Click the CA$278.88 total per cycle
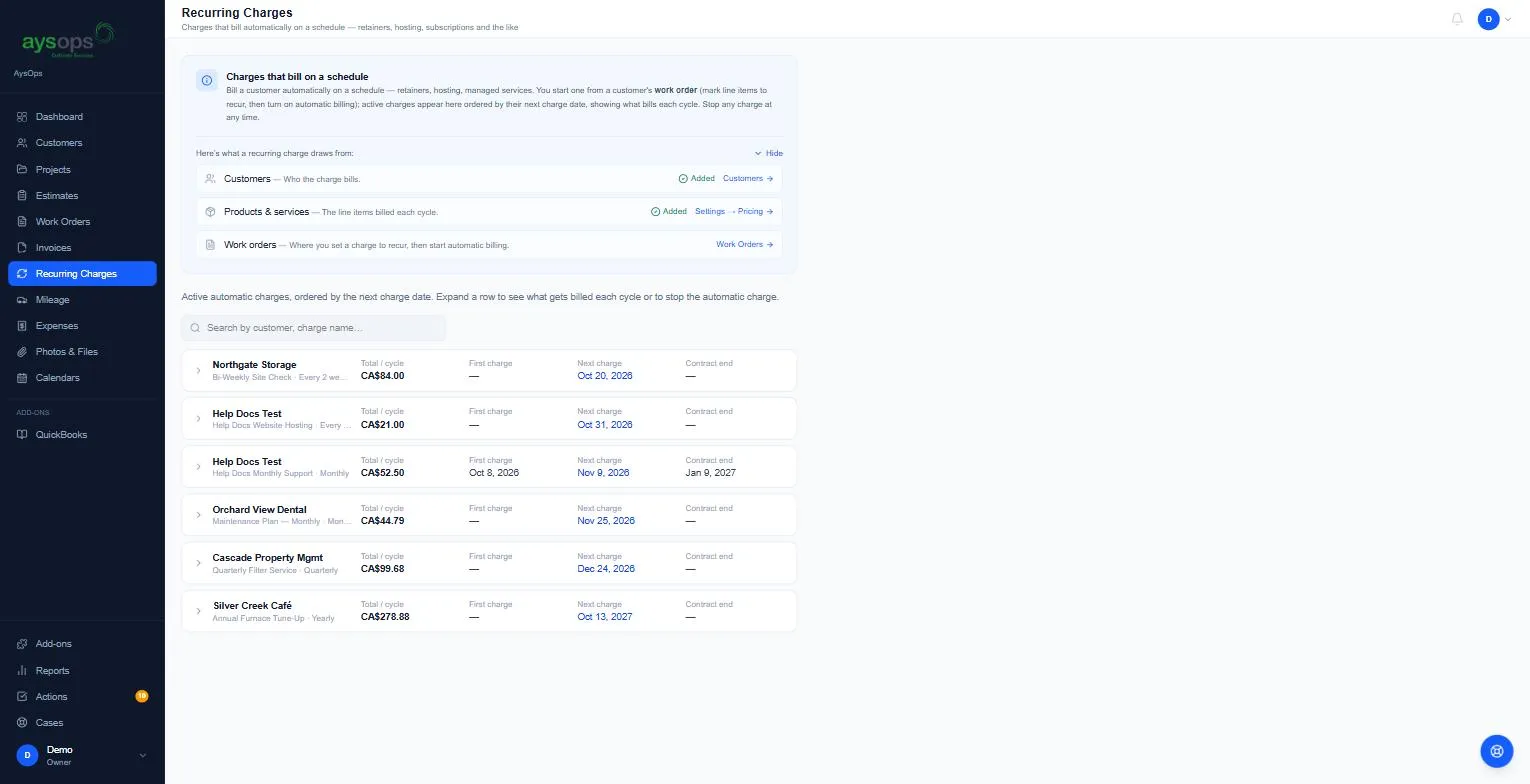 pos(385,617)
